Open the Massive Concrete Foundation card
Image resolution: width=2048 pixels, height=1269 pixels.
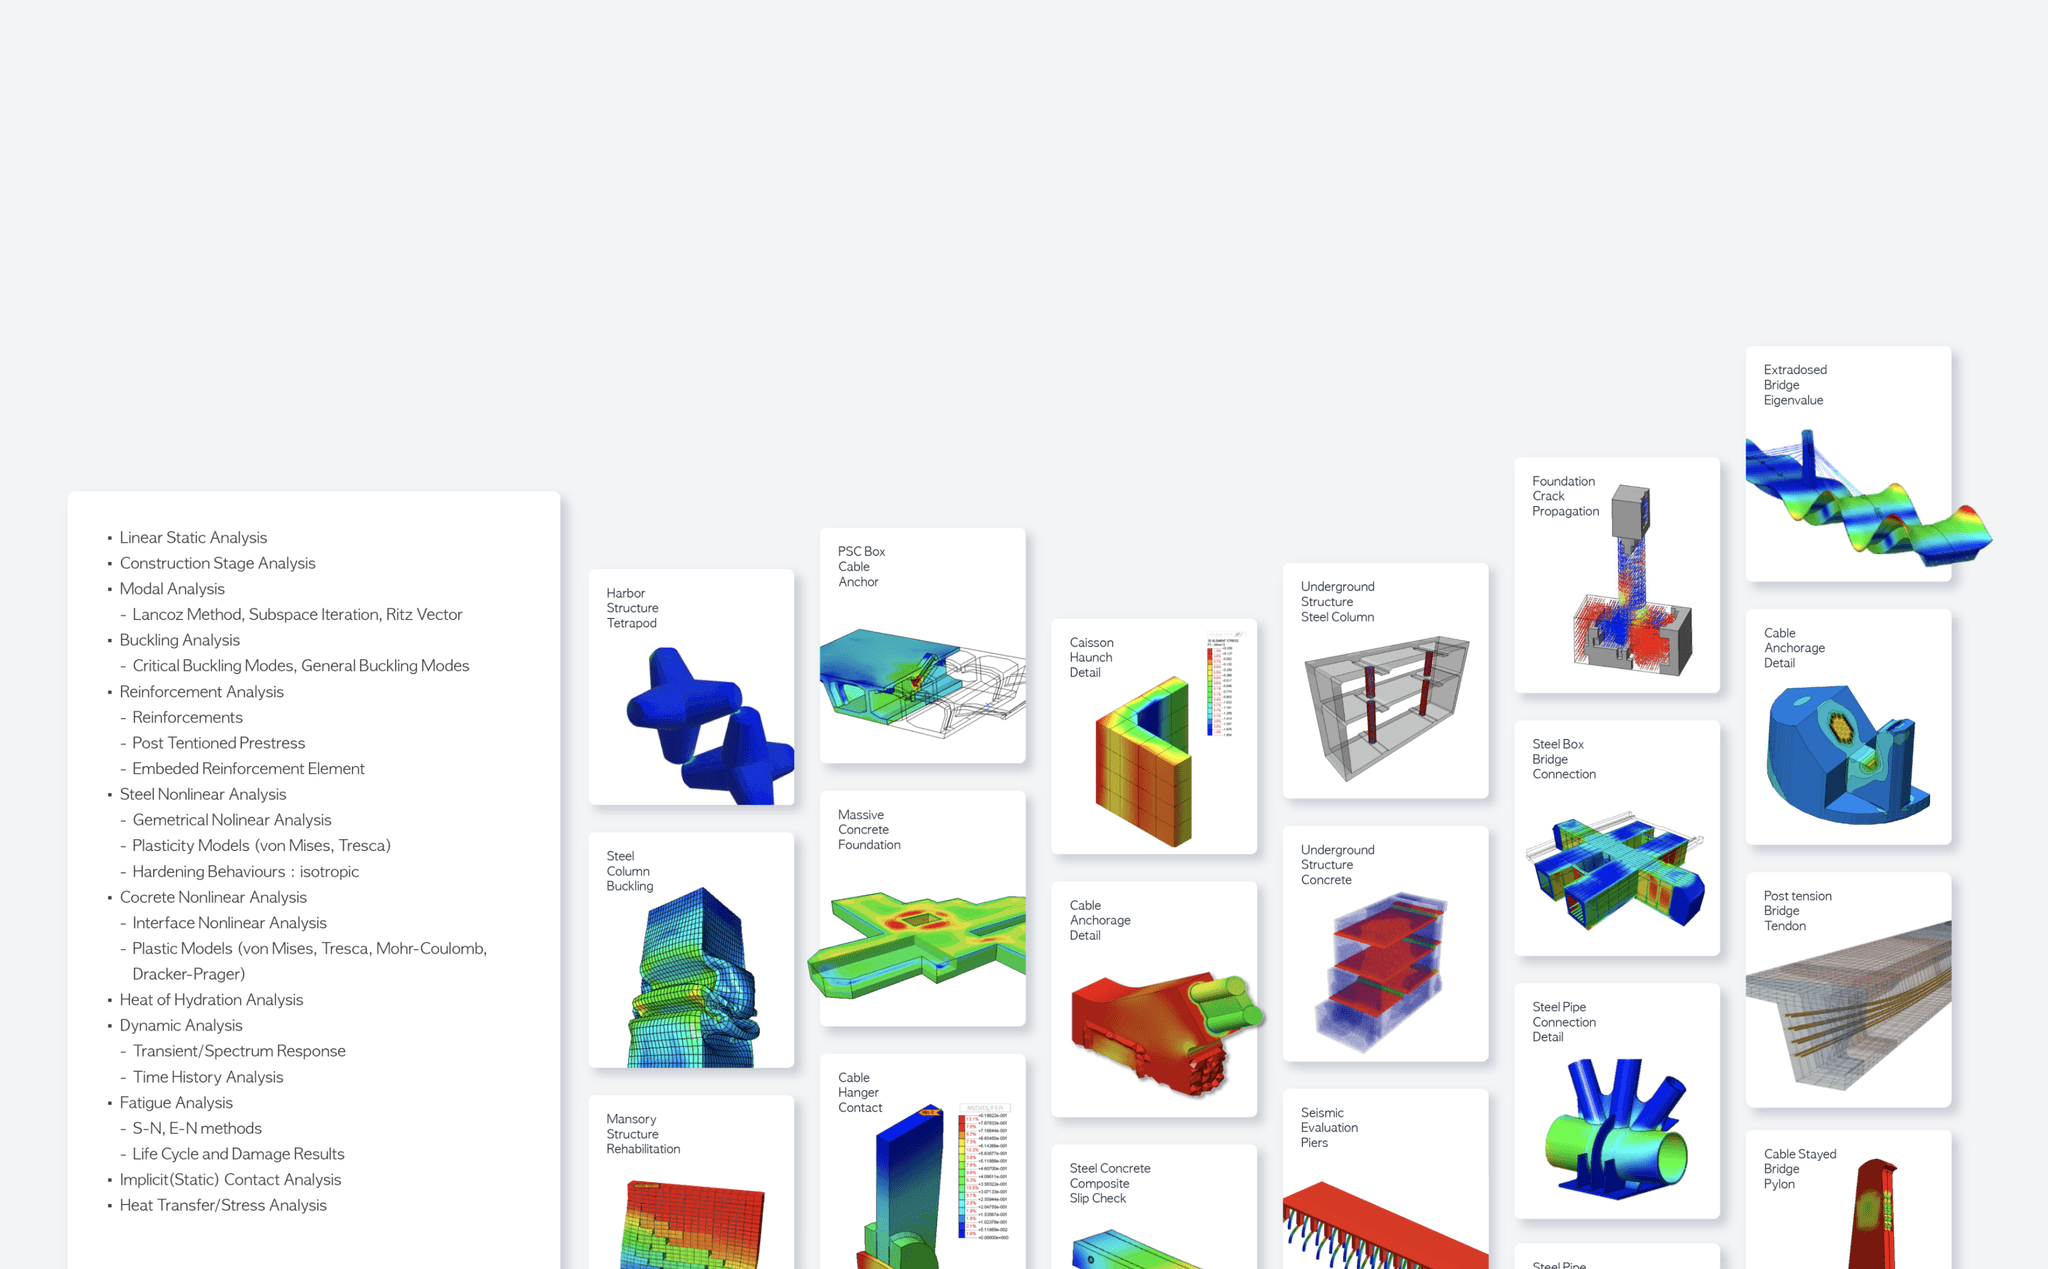tap(922, 909)
